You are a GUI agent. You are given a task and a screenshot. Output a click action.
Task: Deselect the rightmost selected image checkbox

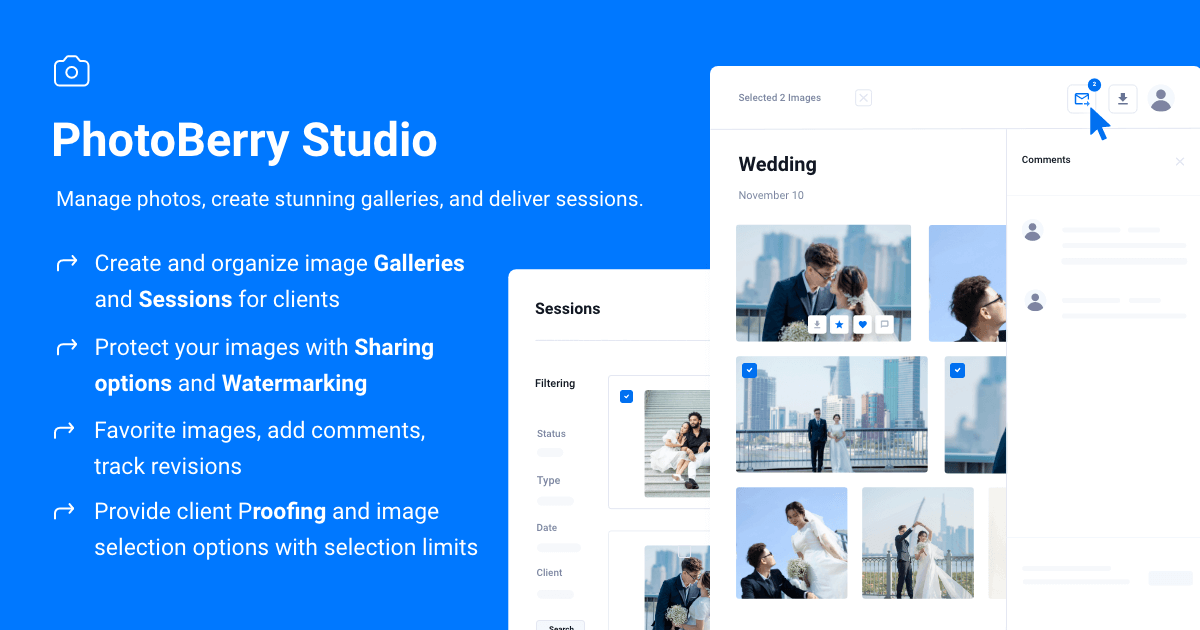[x=957, y=370]
